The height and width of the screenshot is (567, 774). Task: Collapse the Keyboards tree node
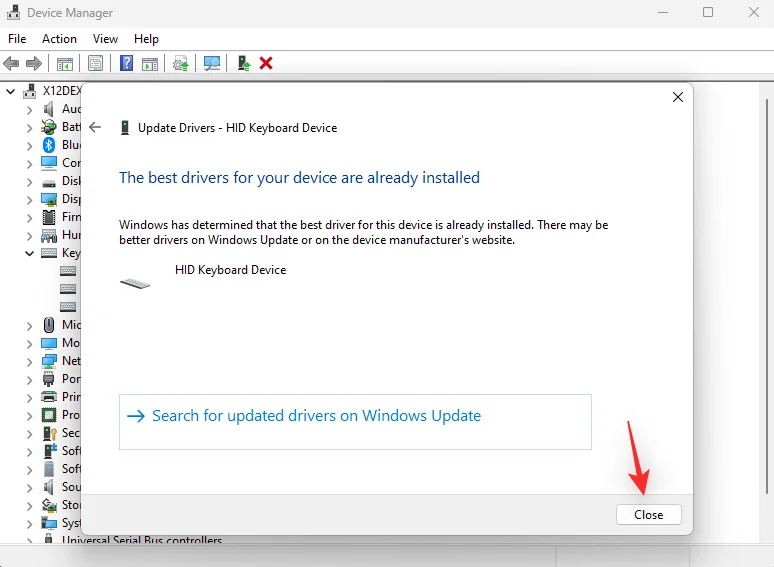click(x=29, y=253)
